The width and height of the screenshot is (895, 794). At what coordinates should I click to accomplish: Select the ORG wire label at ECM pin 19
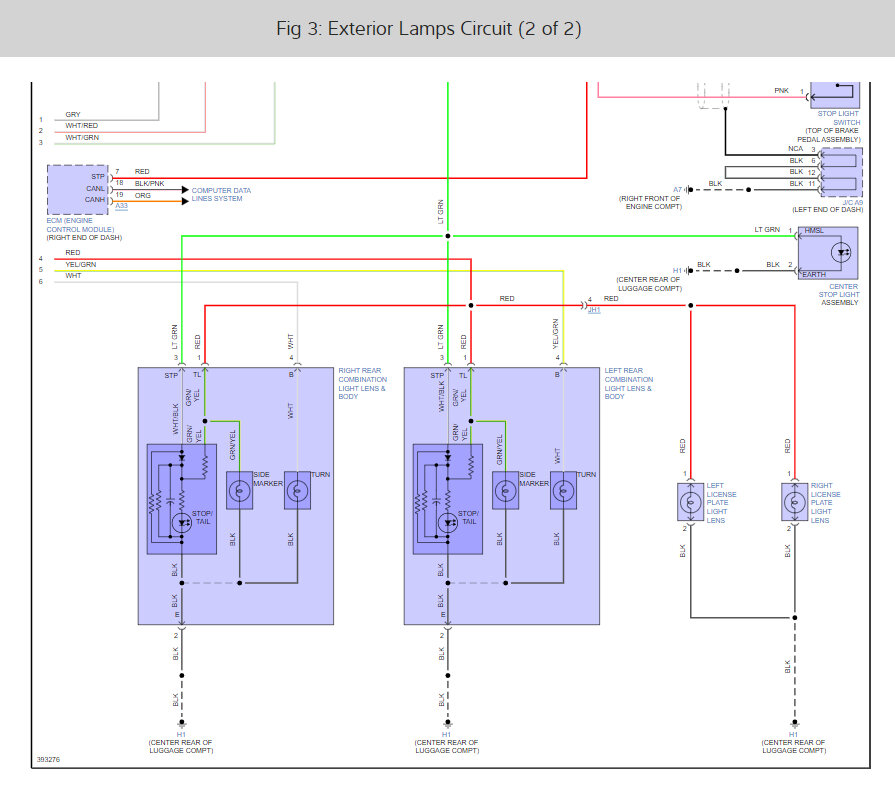pos(143,196)
